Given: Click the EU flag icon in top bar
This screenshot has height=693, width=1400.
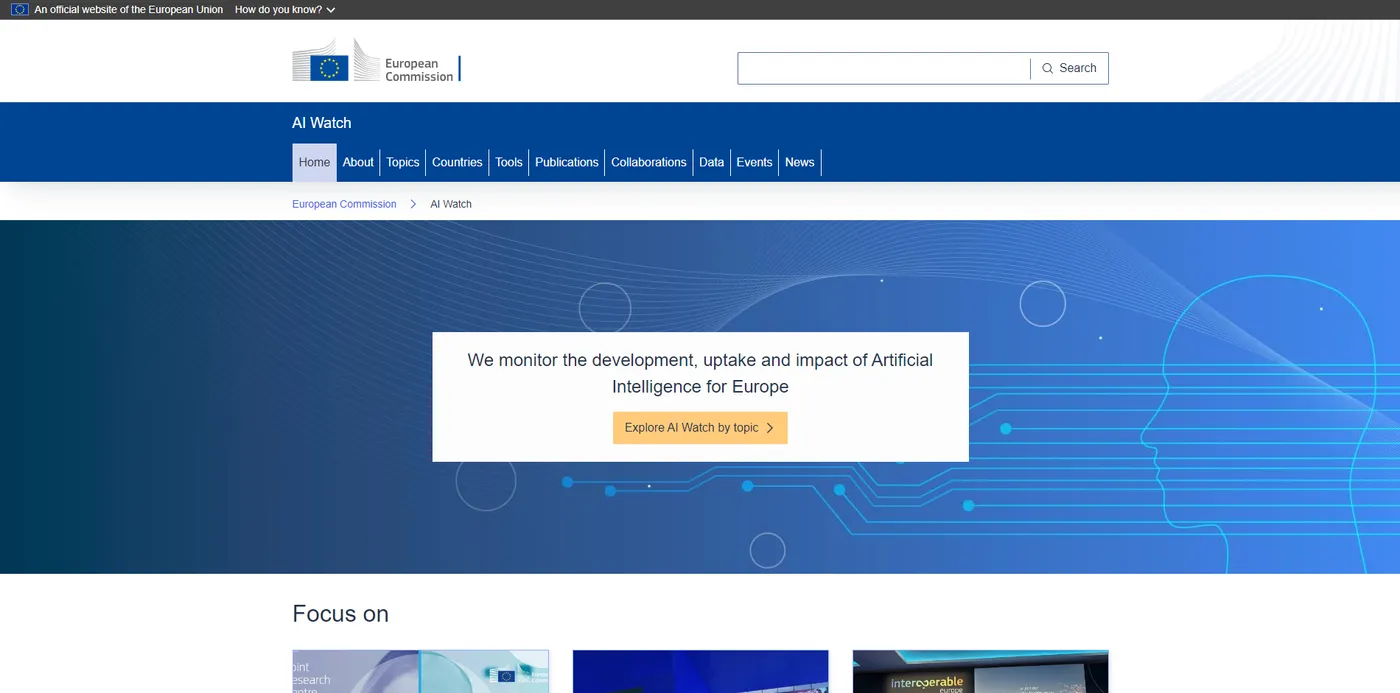Looking at the screenshot, I should point(19,10).
